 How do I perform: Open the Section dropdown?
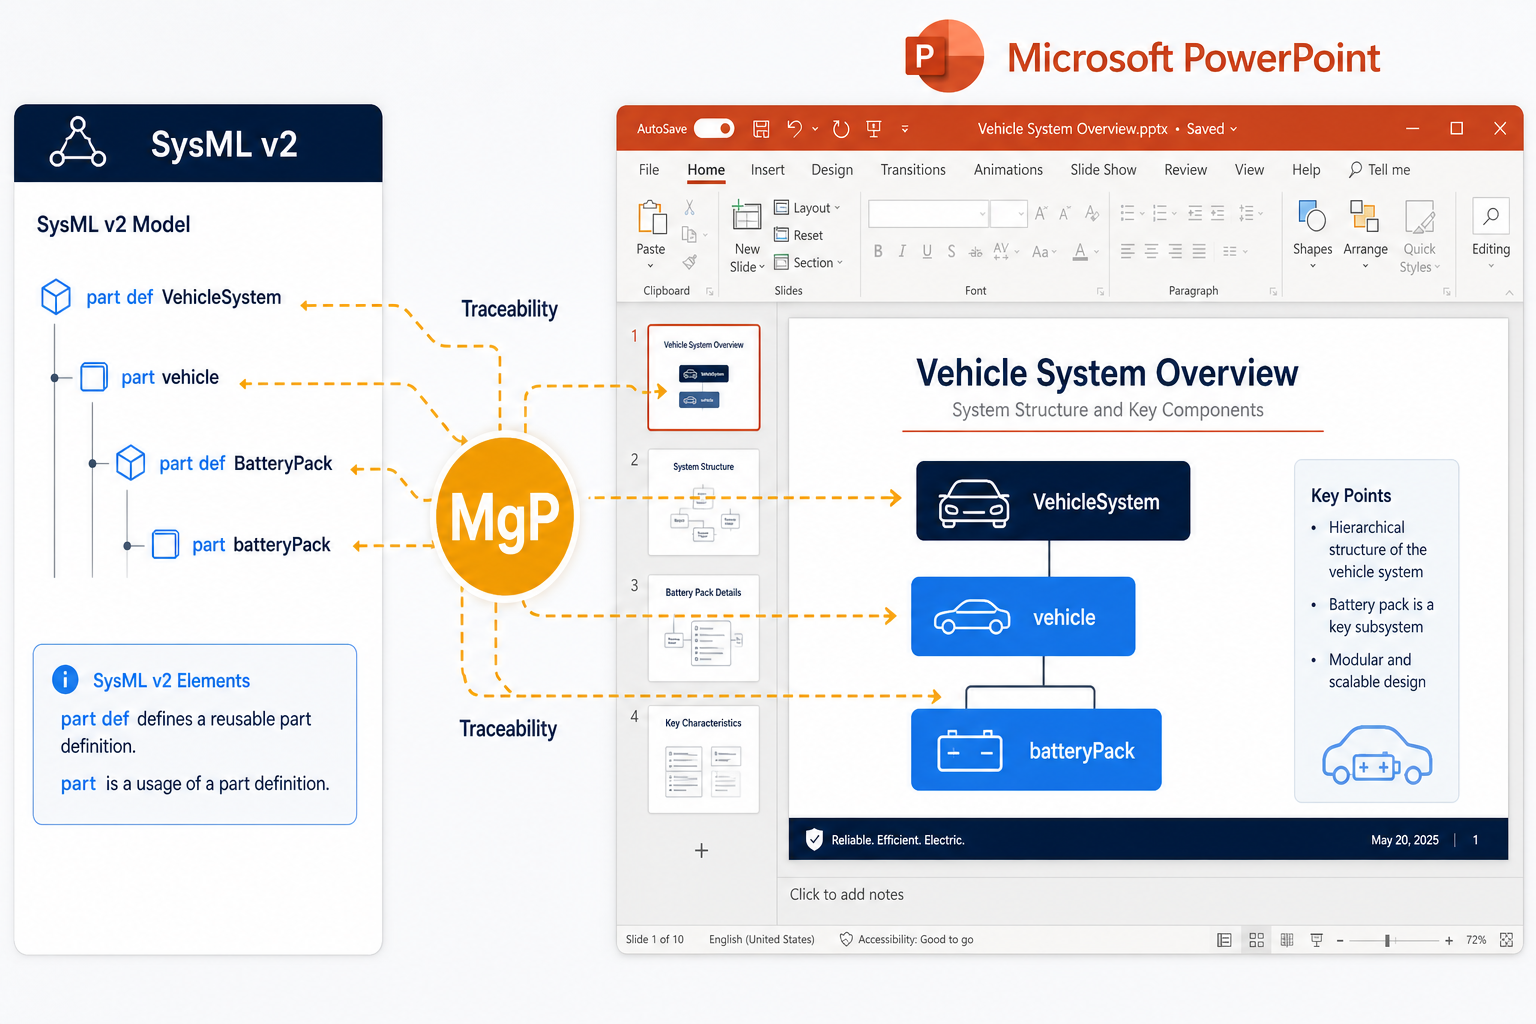tap(809, 262)
